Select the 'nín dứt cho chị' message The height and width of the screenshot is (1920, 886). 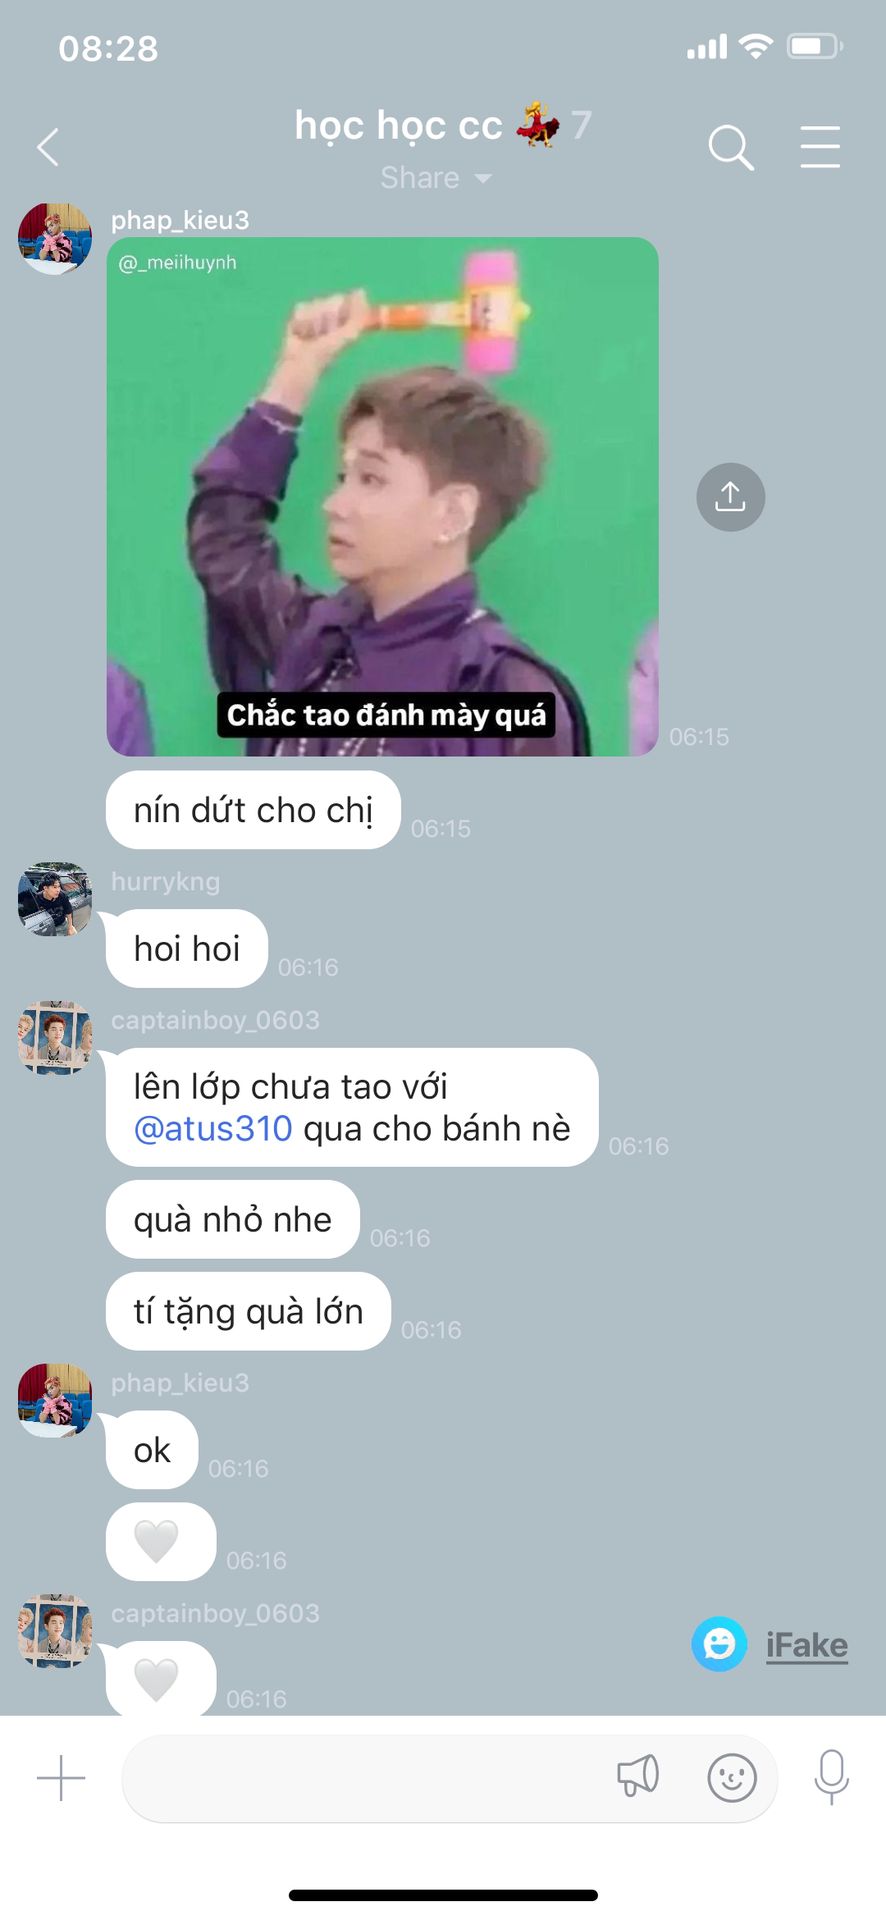[253, 810]
